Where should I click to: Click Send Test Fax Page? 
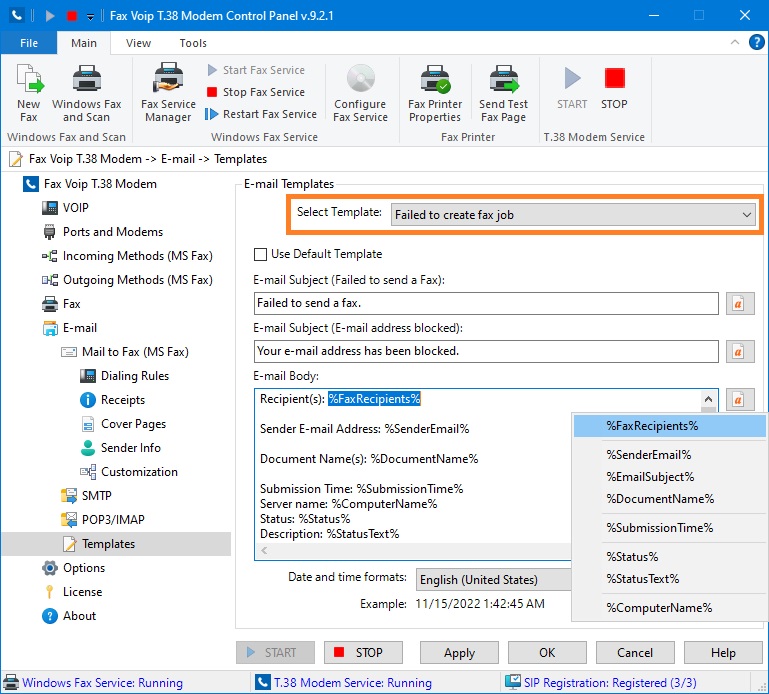tap(503, 93)
